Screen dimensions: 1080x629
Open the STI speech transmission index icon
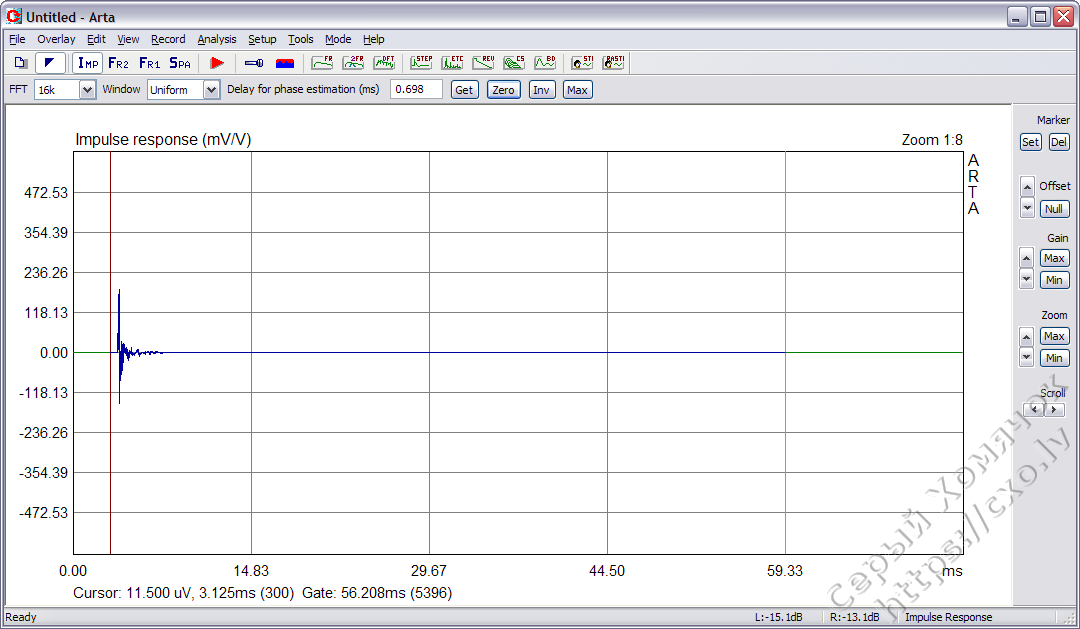(x=582, y=63)
